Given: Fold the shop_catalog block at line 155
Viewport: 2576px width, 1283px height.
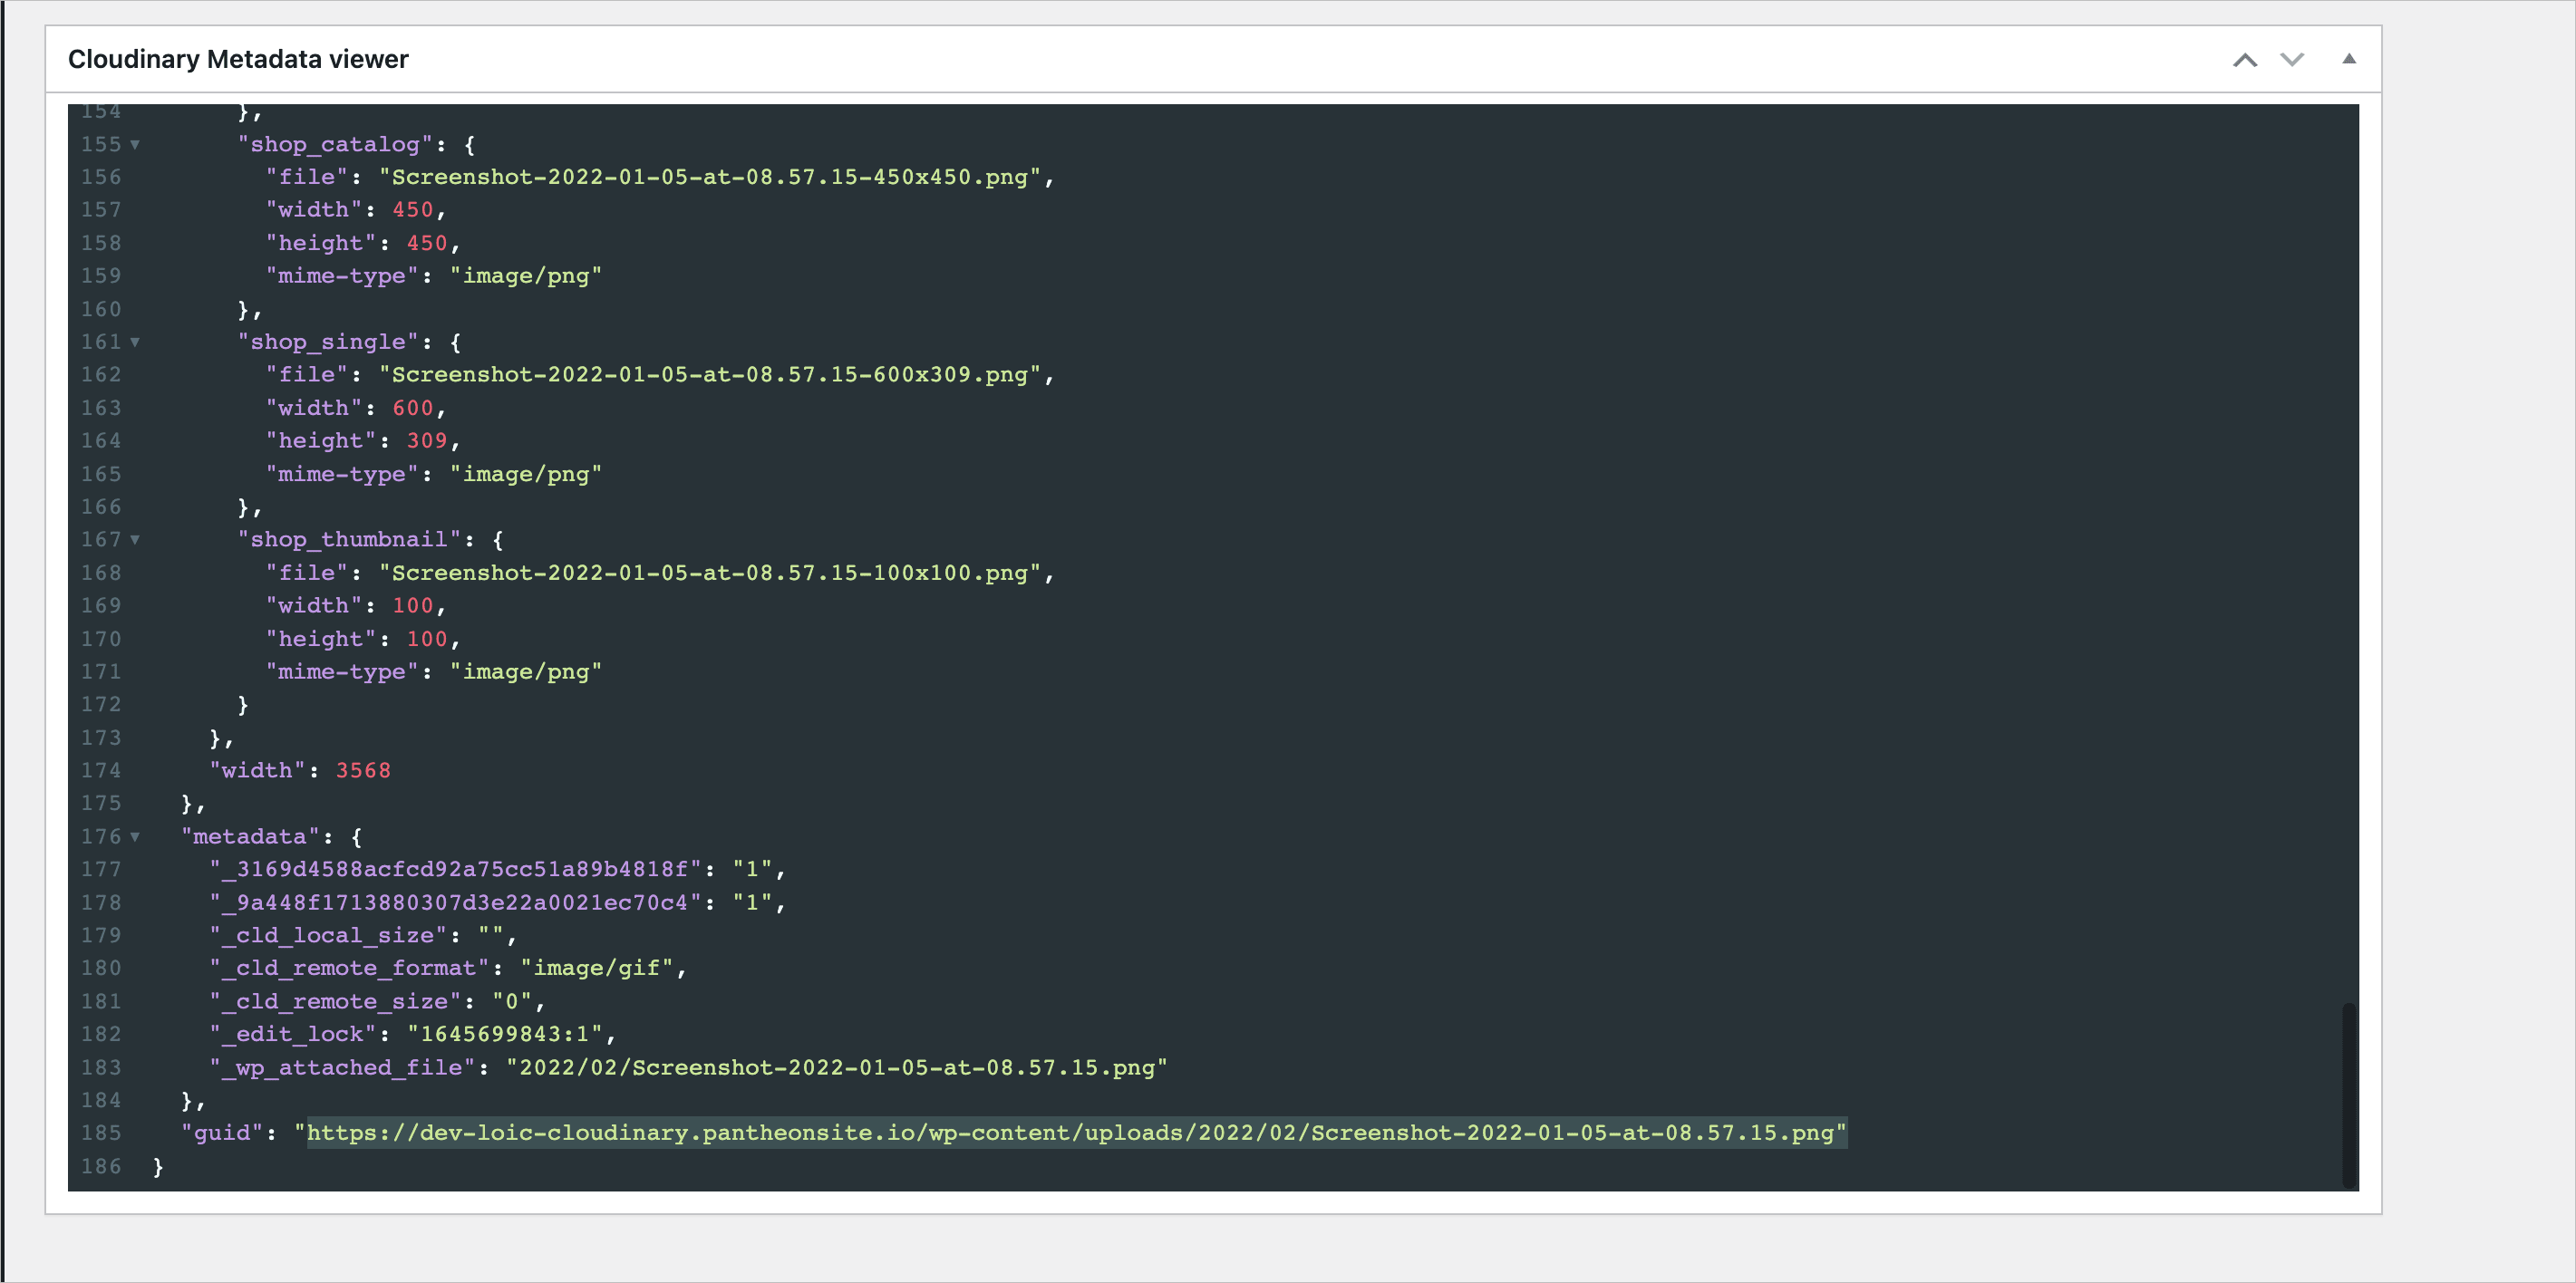Looking at the screenshot, I should [135, 144].
